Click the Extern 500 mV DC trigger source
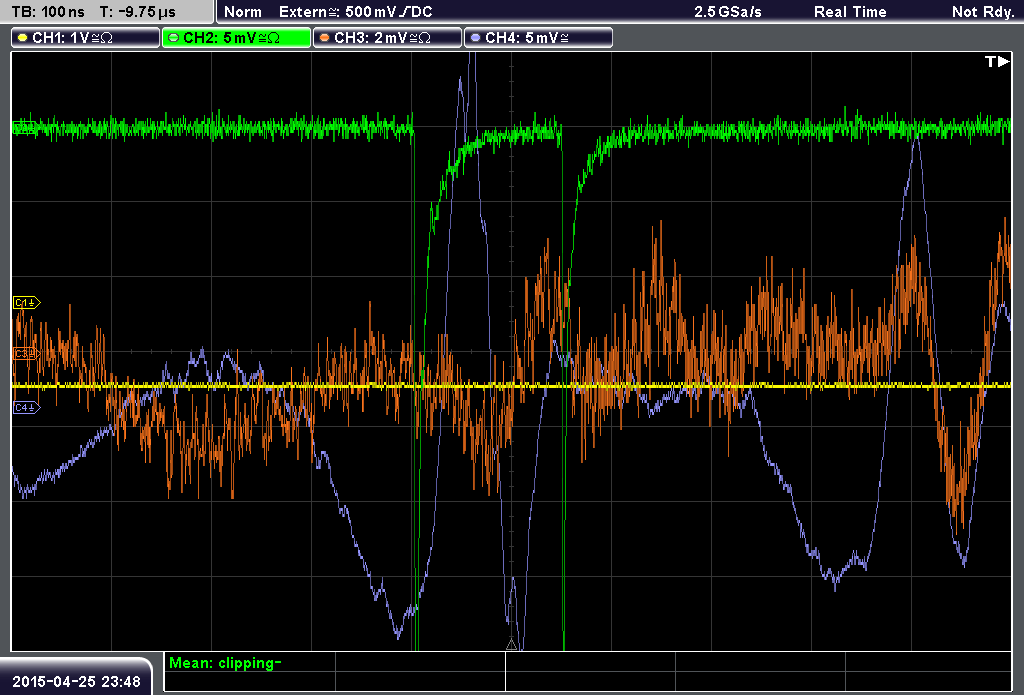 click(x=356, y=12)
